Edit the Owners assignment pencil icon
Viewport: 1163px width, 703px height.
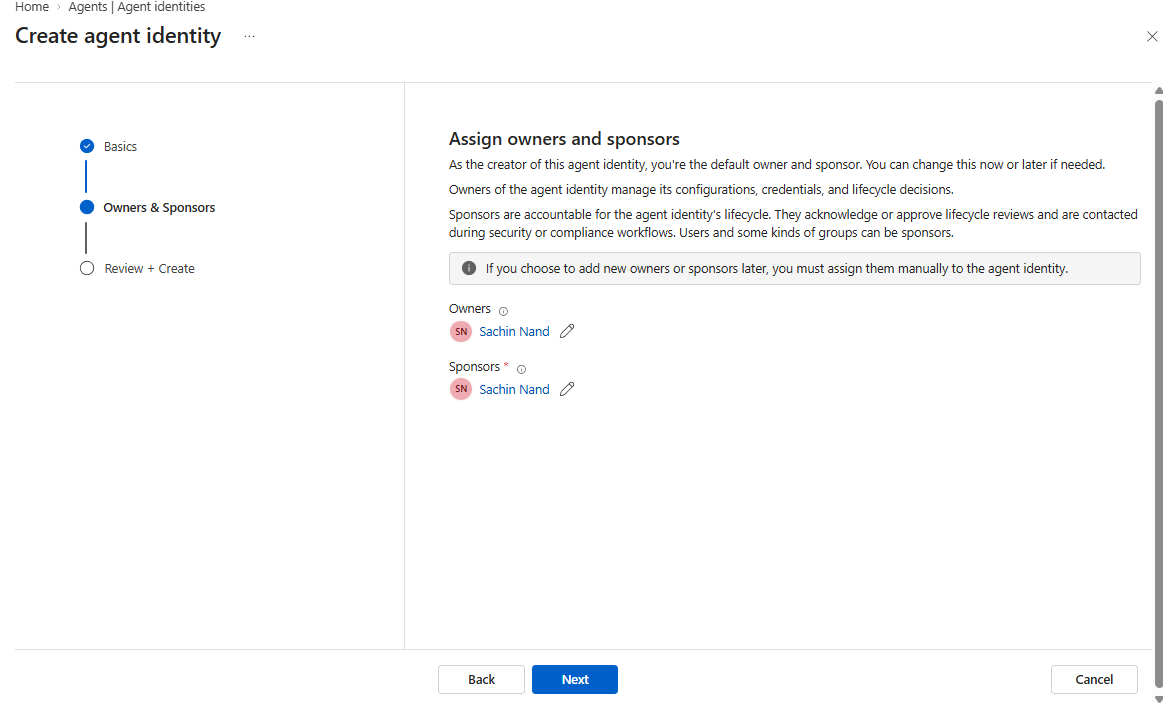(567, 331)
